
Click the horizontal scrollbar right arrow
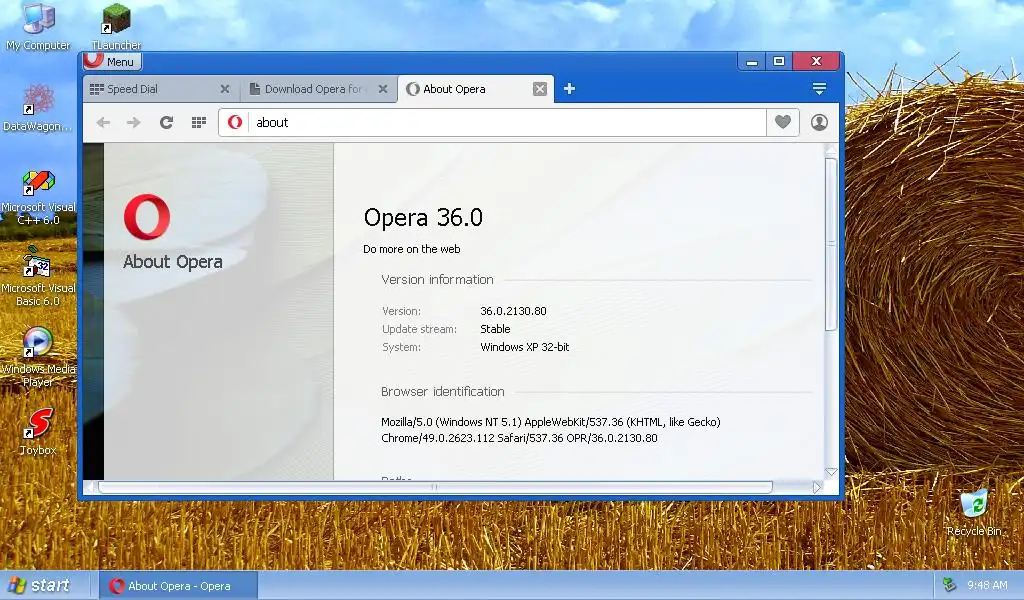(x=816, y=487)
